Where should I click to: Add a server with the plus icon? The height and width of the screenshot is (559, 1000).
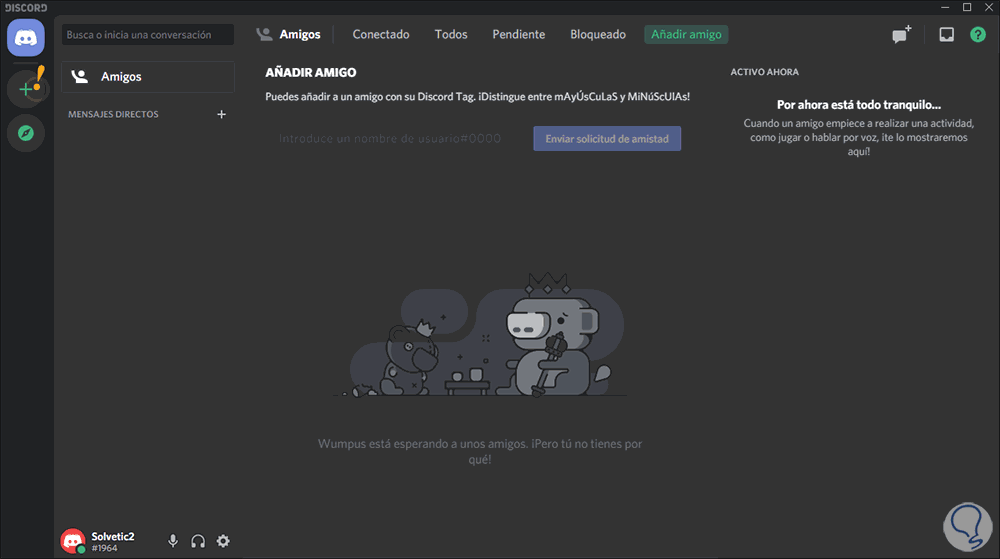click(x=26, y=89)
